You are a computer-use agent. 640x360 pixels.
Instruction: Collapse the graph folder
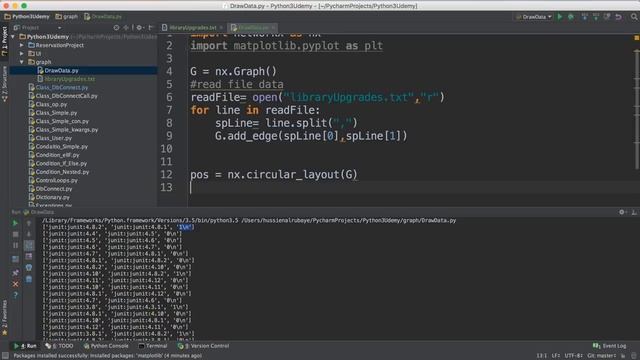[x=22, y=62]
